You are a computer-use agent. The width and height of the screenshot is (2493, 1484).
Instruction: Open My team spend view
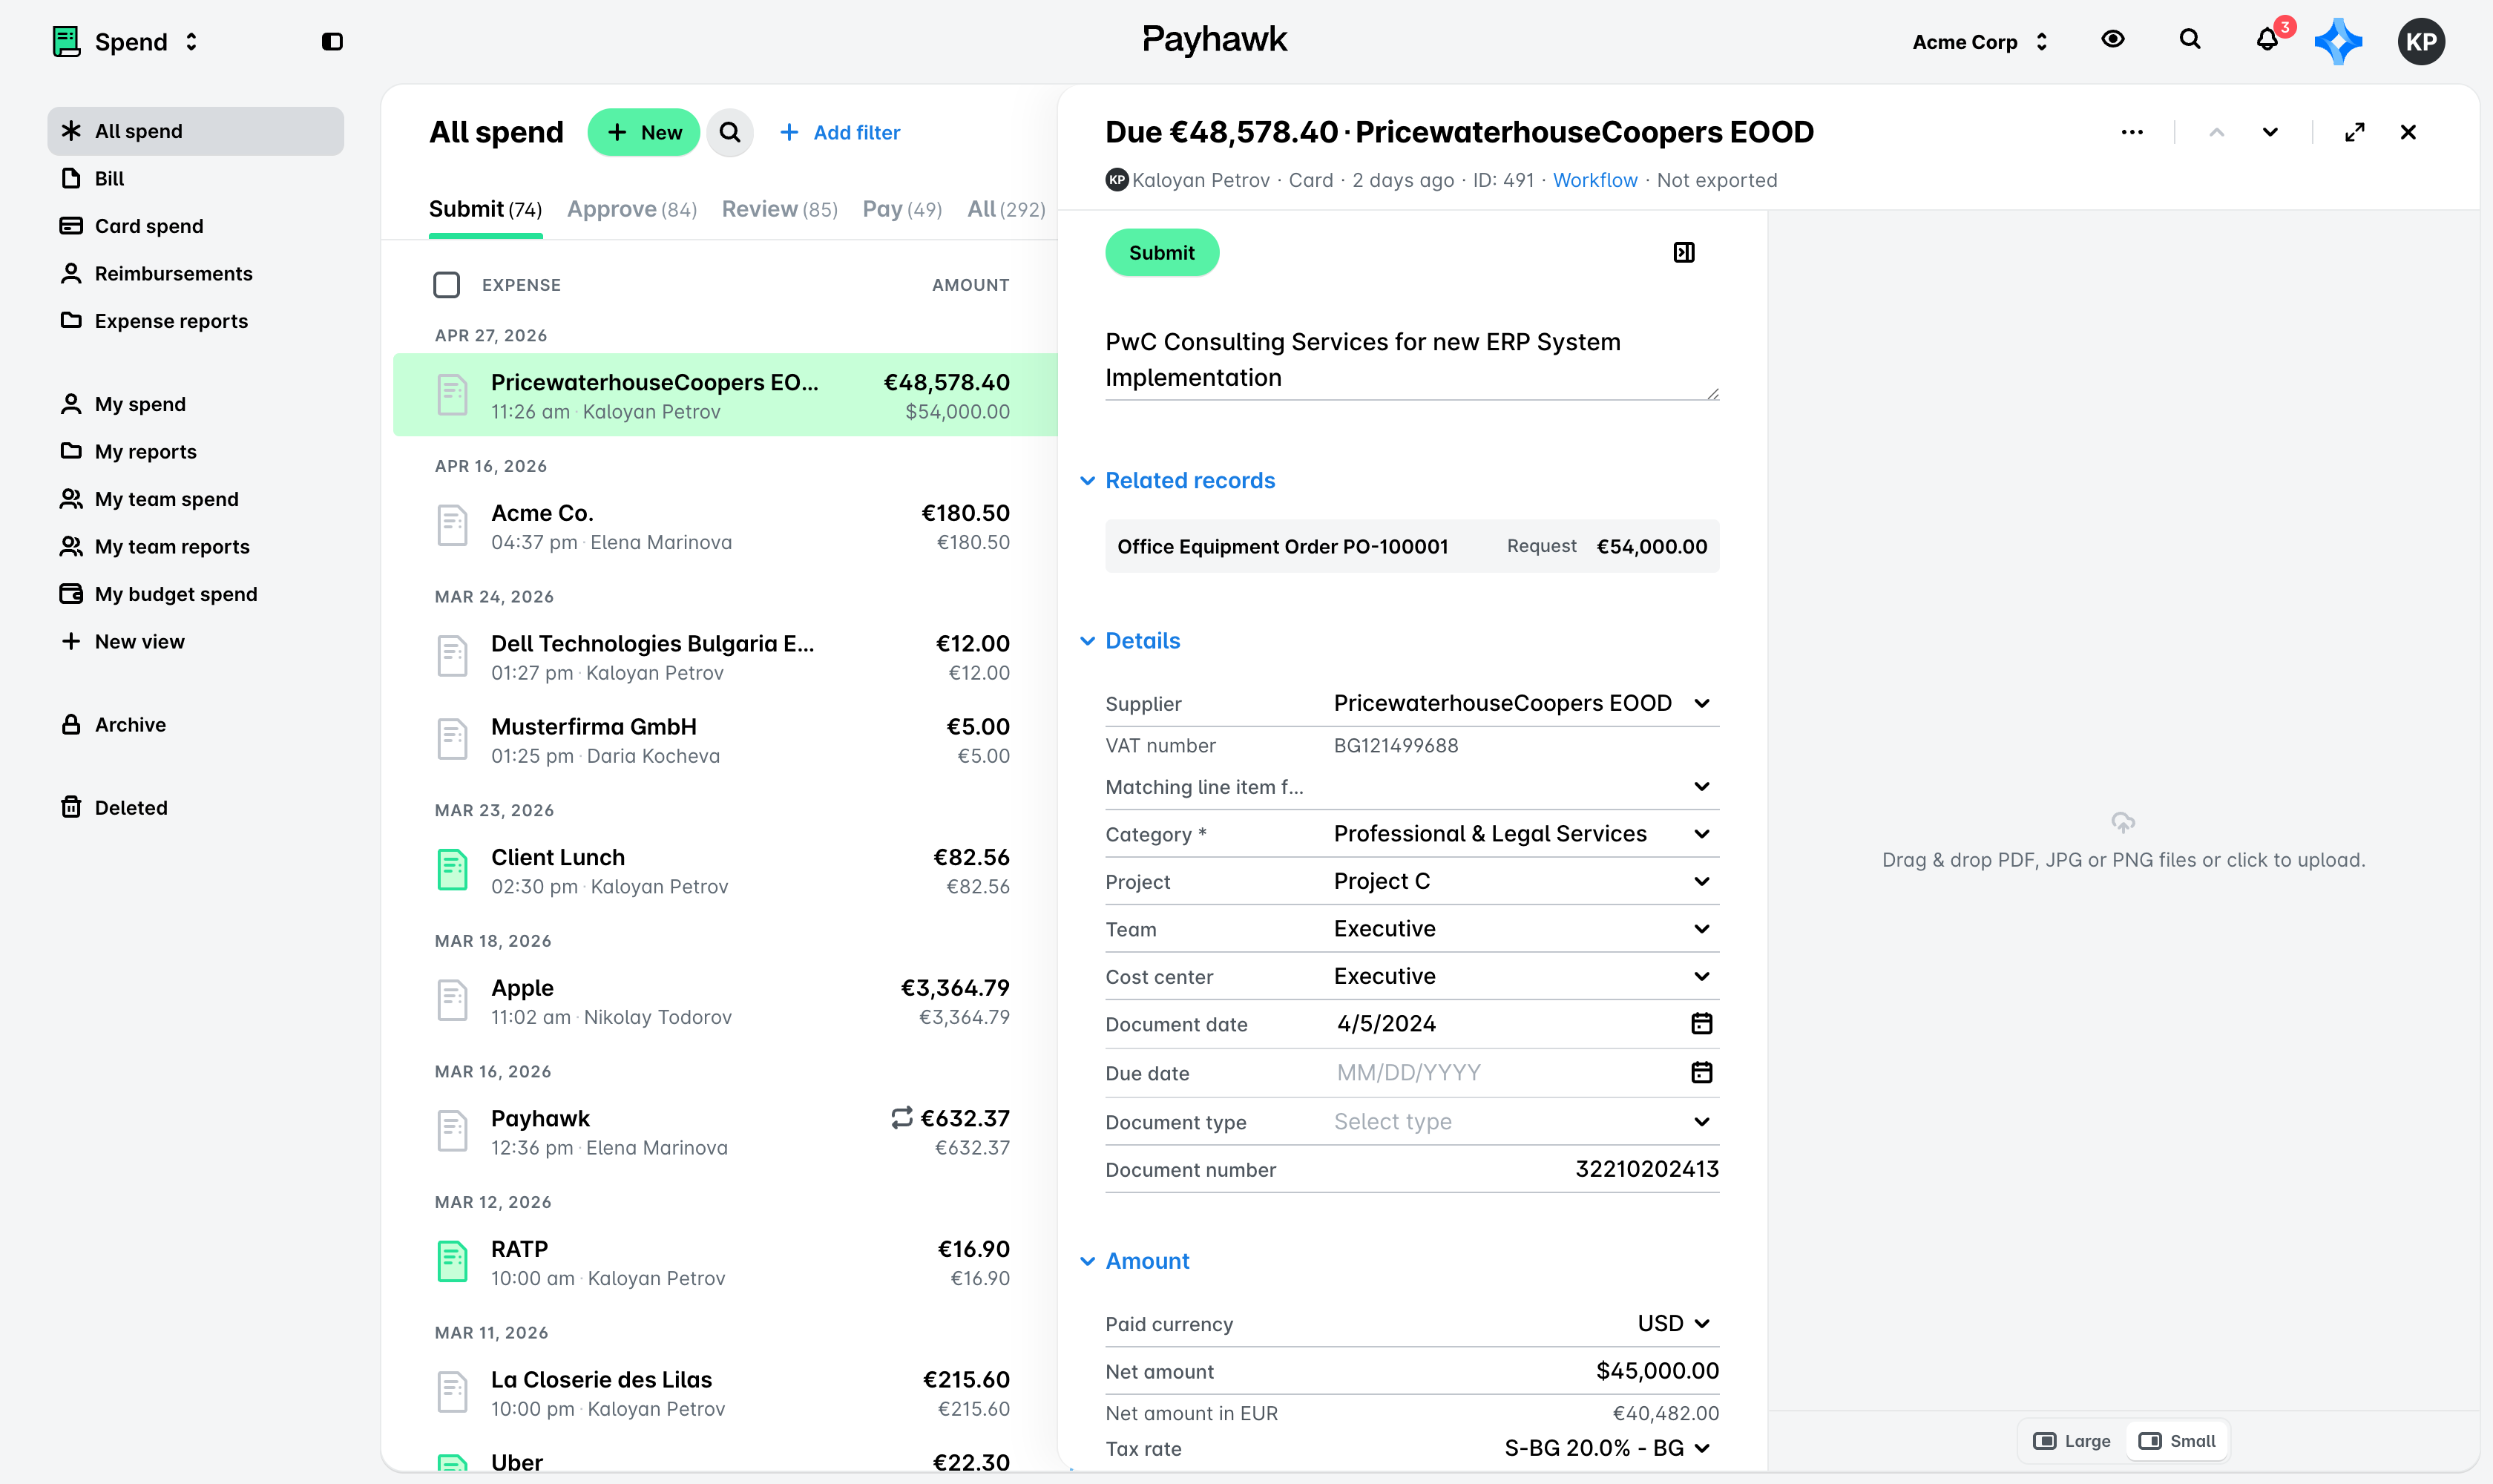pyautogui.click(x=195, y=499)
